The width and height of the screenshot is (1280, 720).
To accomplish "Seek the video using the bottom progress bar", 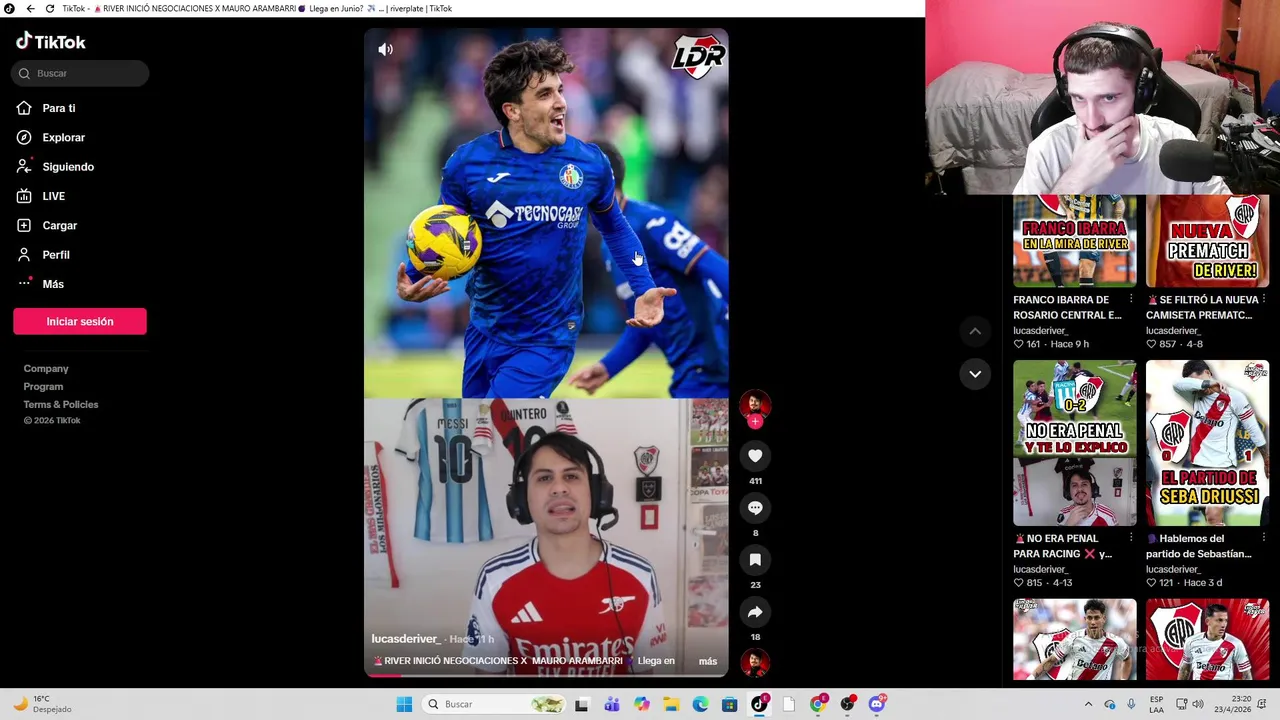I will click(x=546, y=676).
